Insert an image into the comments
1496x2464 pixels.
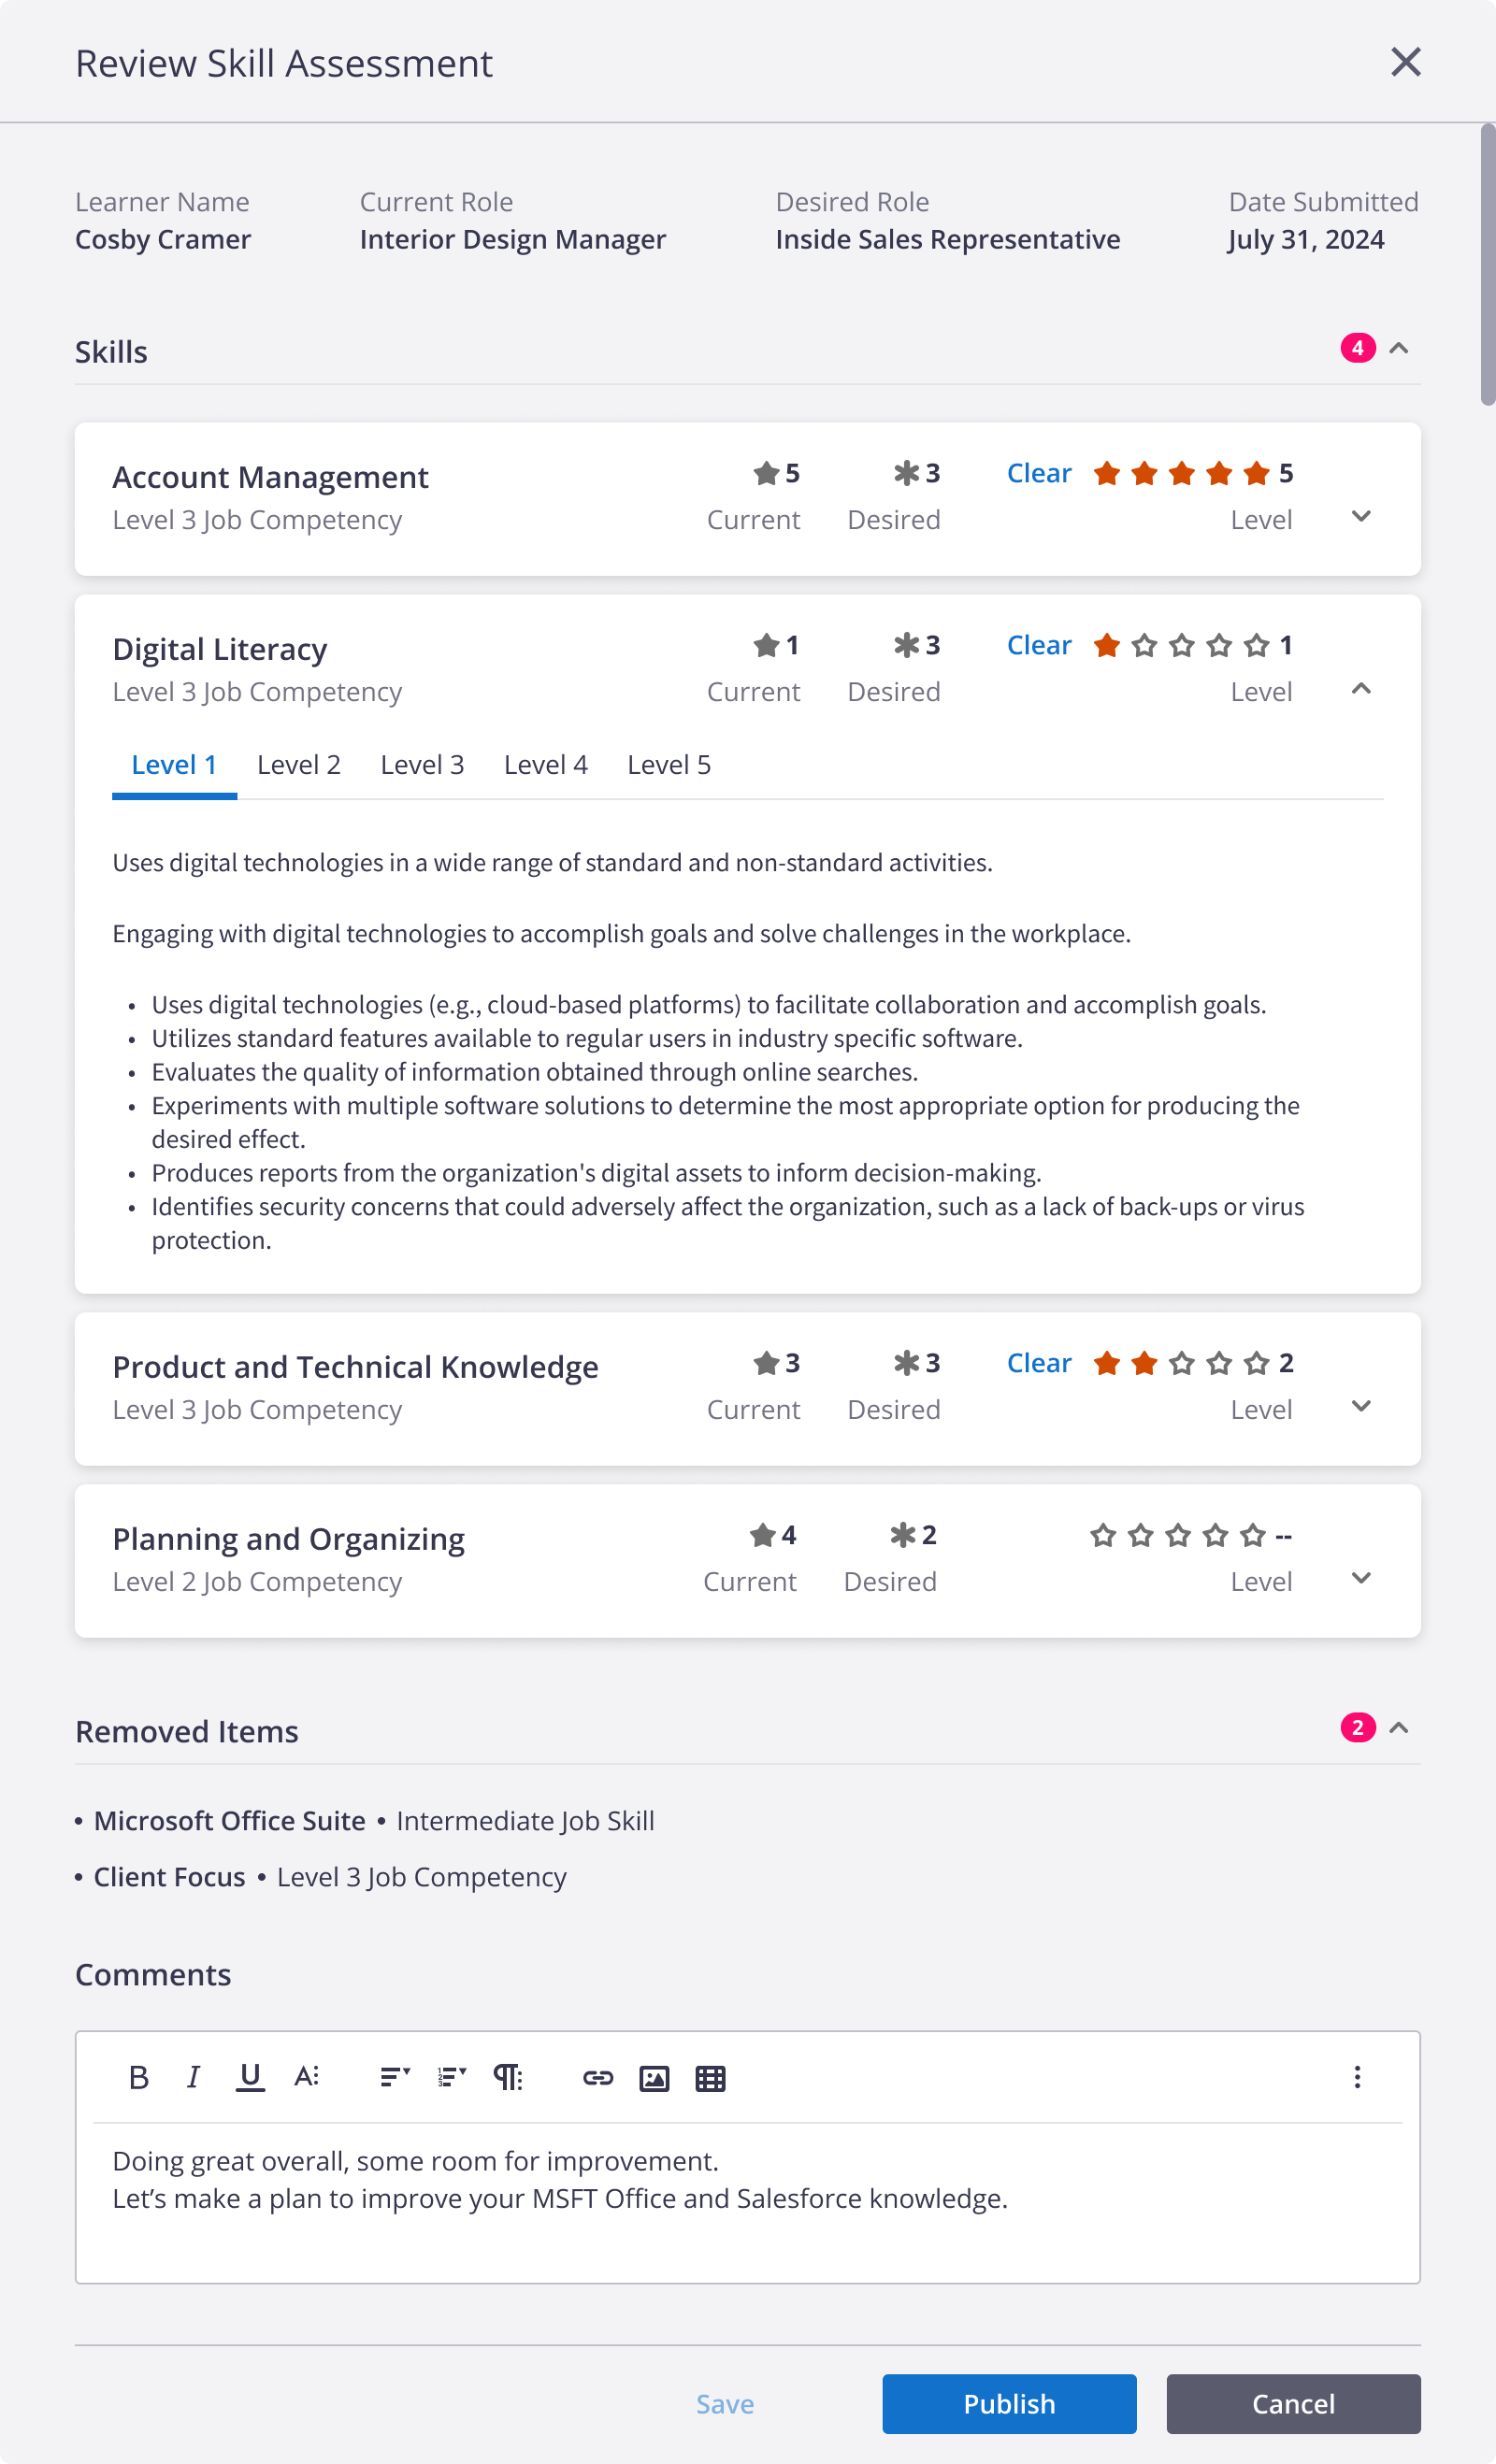(x=654, y=2078)
